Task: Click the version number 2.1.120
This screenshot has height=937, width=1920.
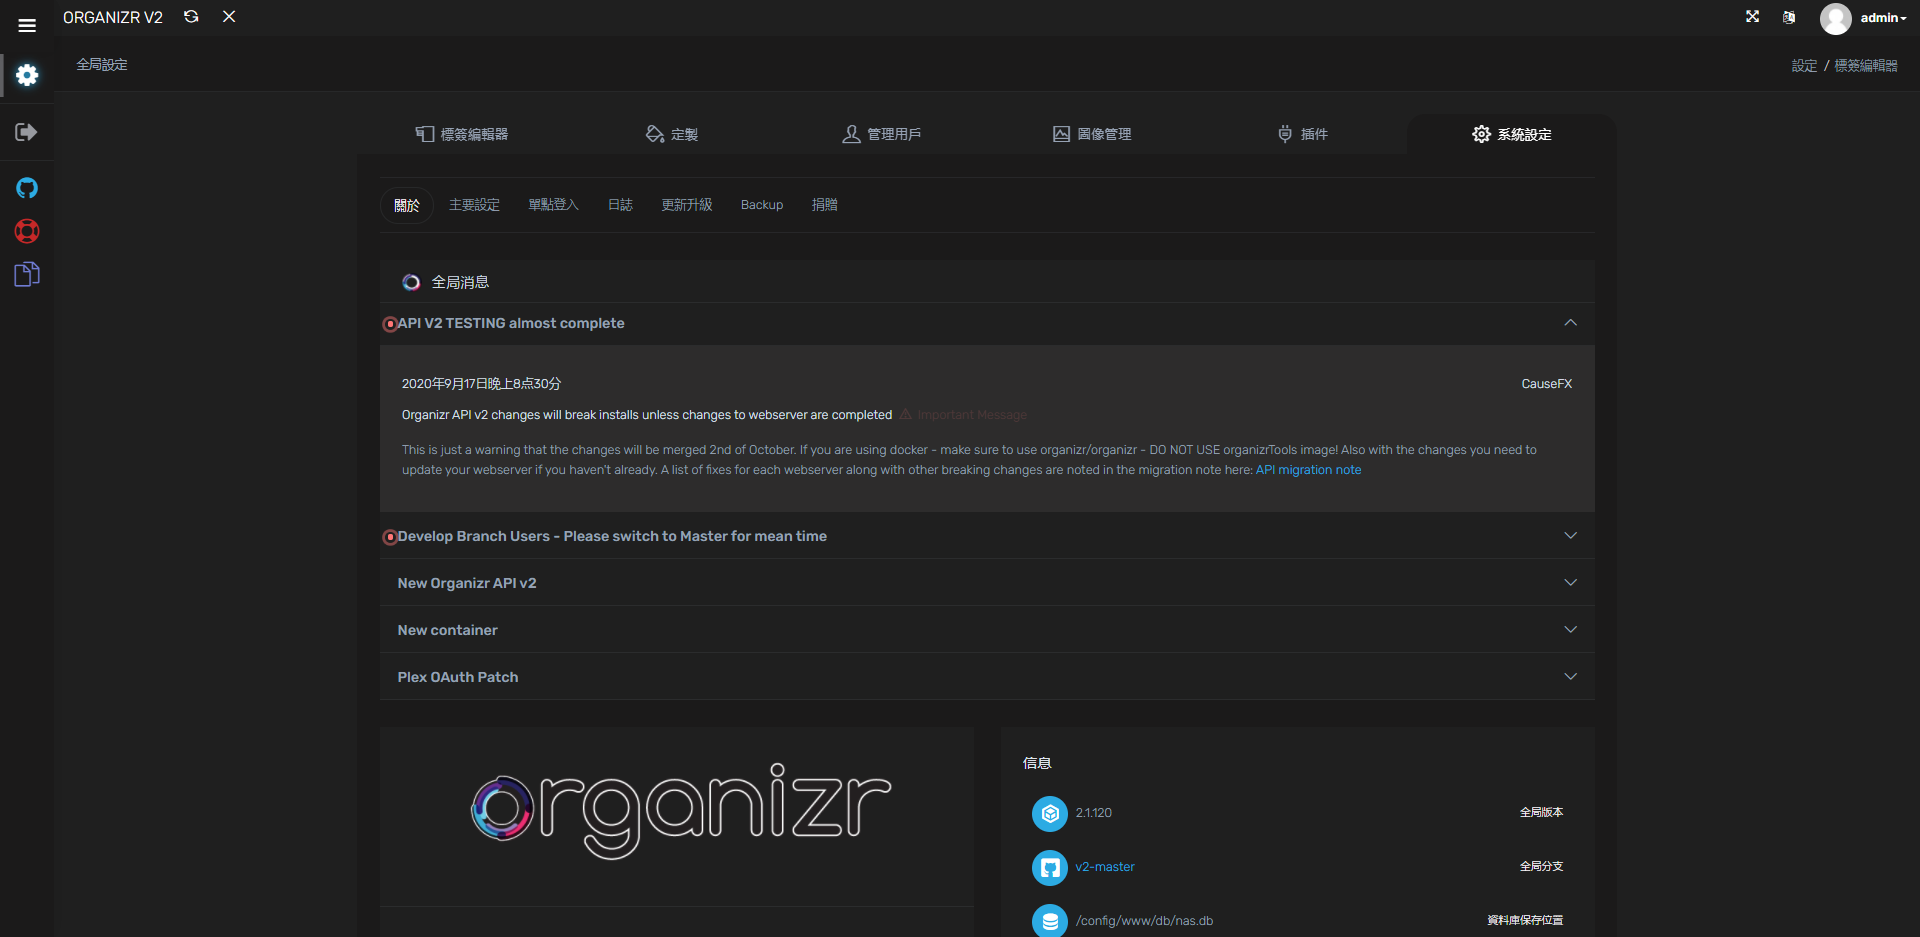Action: pos(1094,813)
